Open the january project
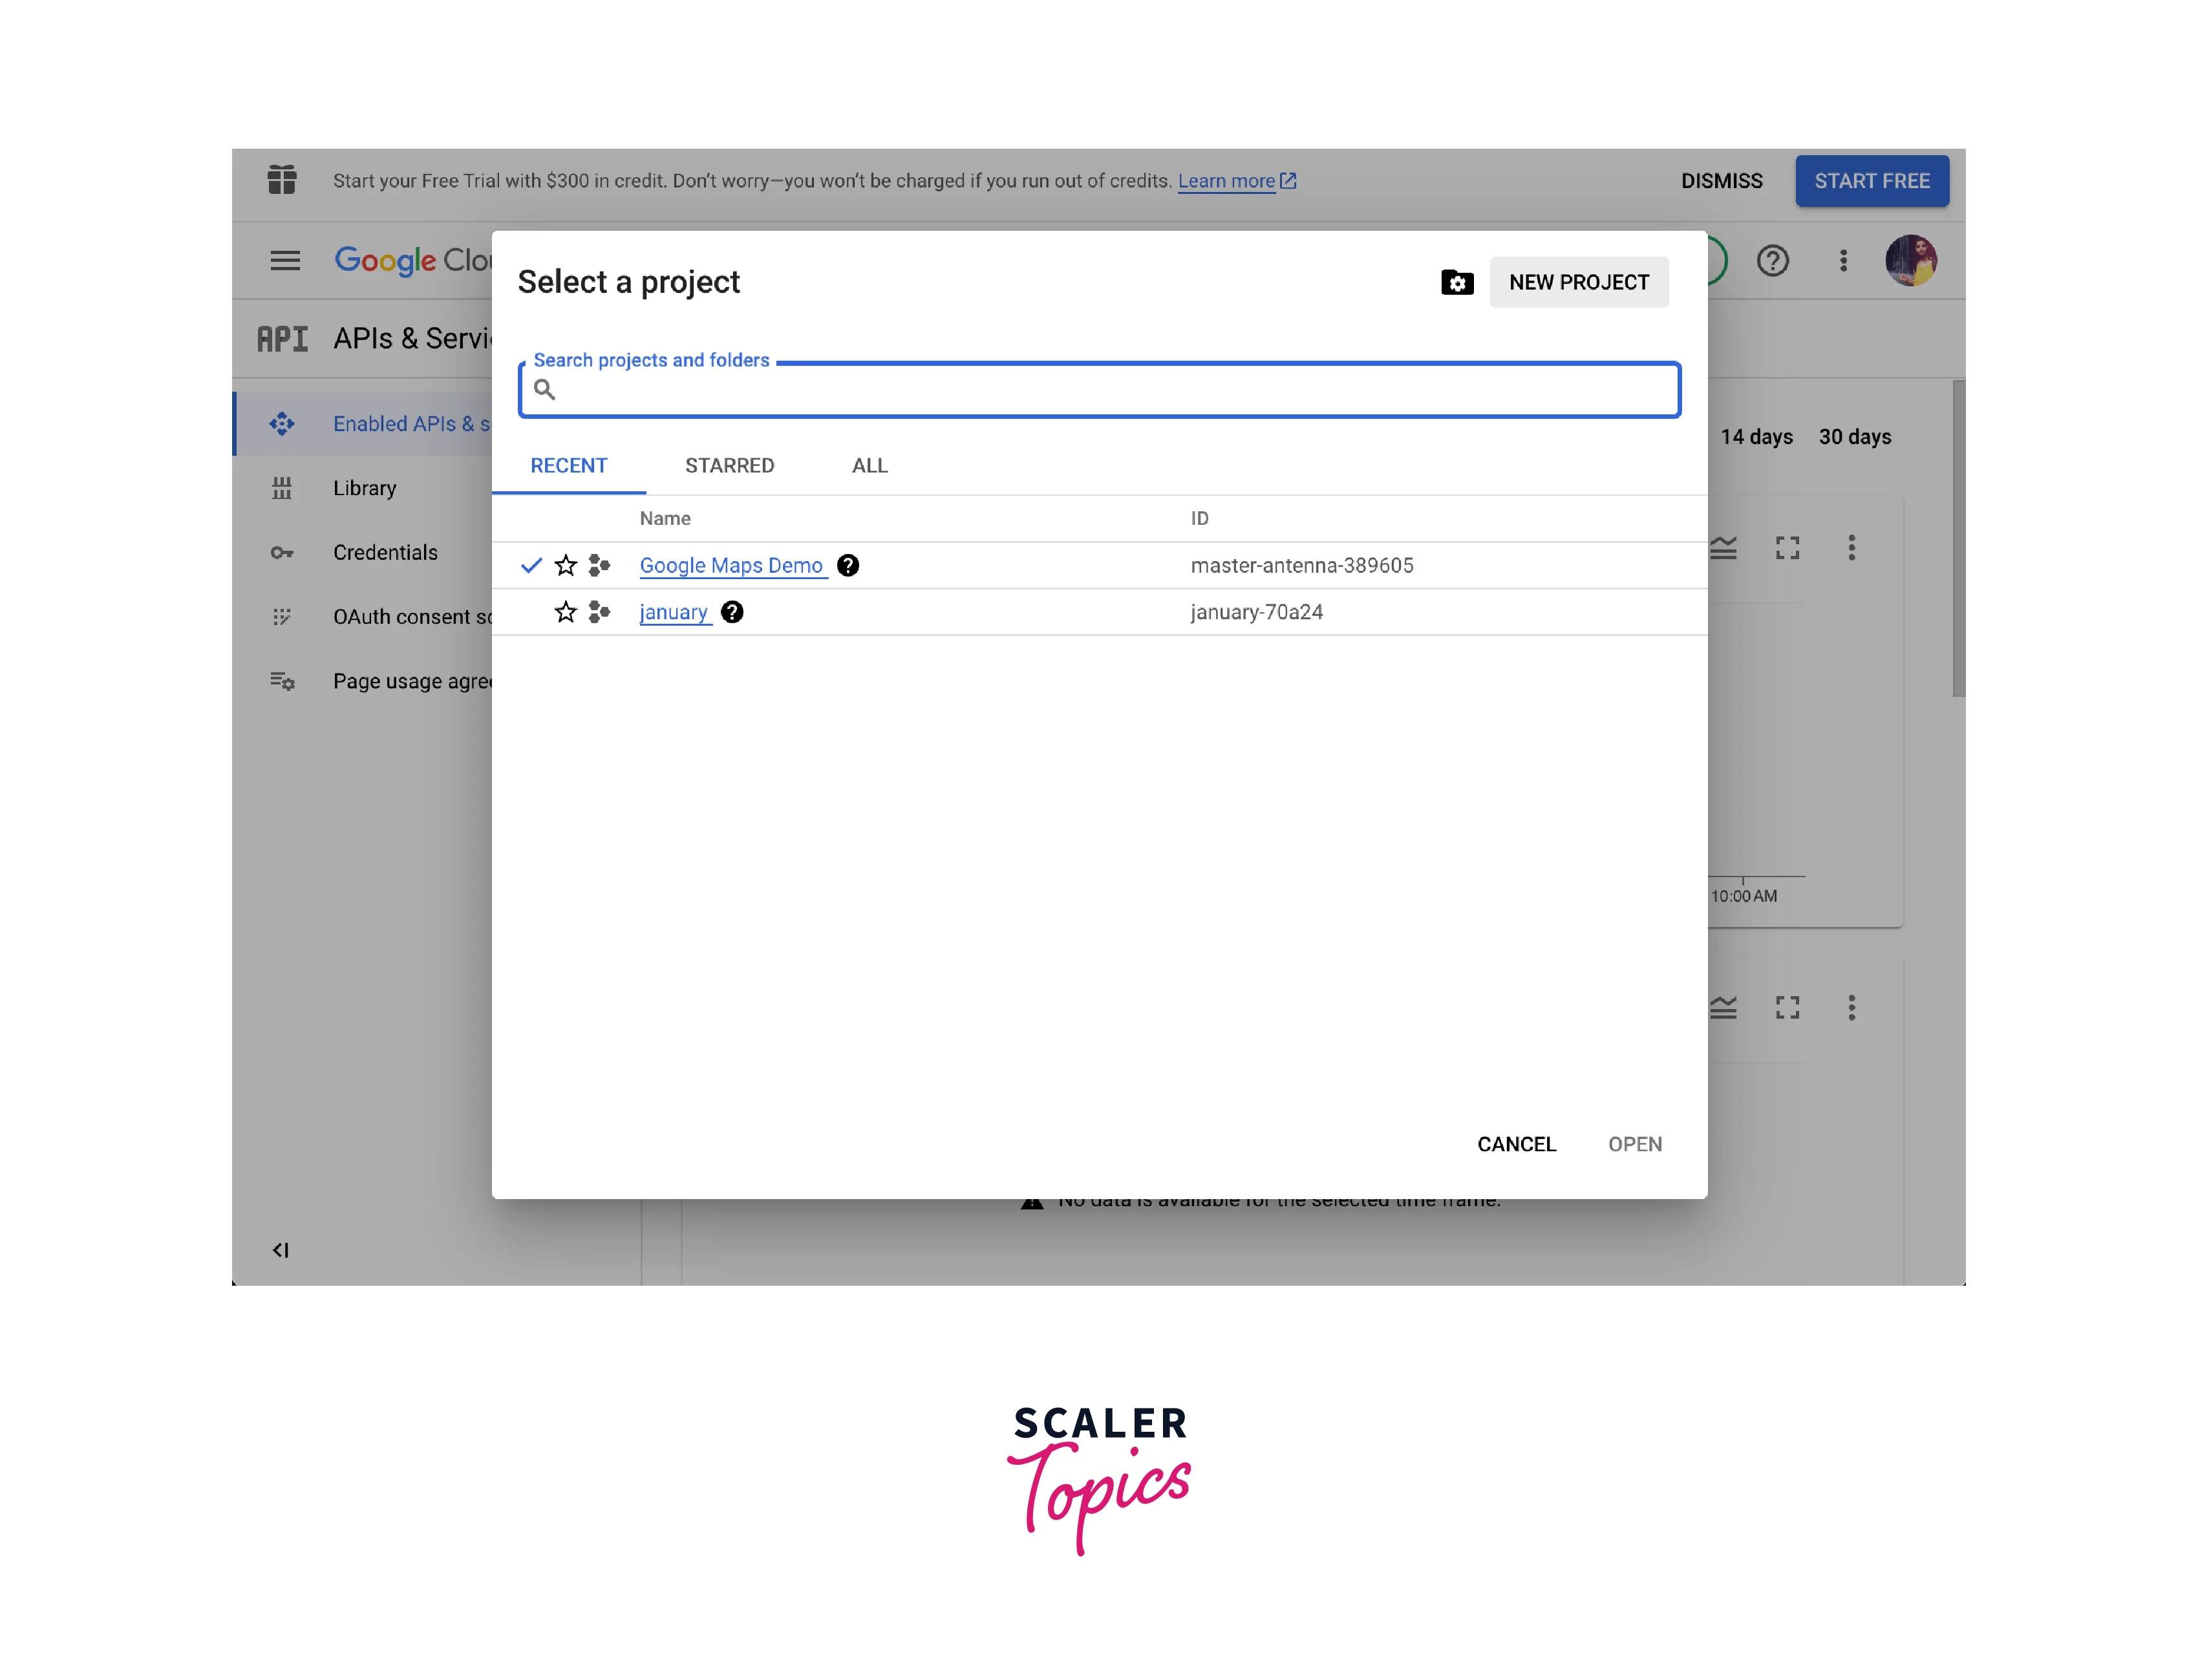The height and width of the screenshot is (1680, 2198). pos(674,611)
